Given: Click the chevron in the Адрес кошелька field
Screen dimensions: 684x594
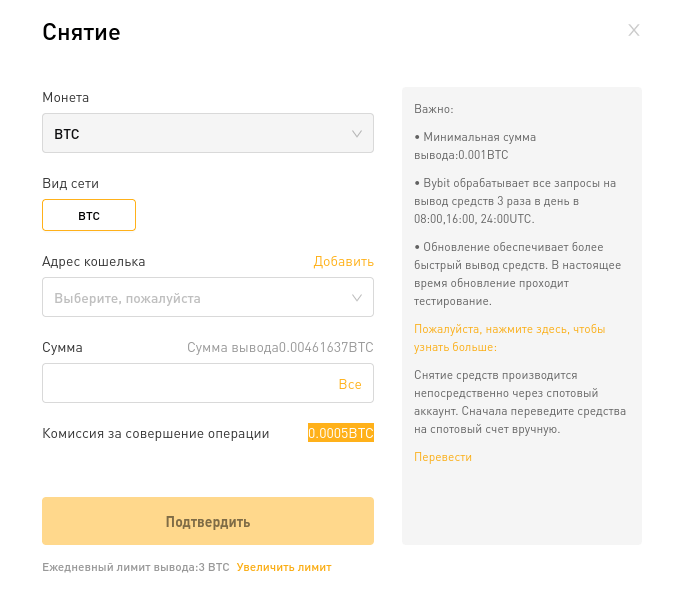Looking at the screenshot, I should click(x=357, y=298).
